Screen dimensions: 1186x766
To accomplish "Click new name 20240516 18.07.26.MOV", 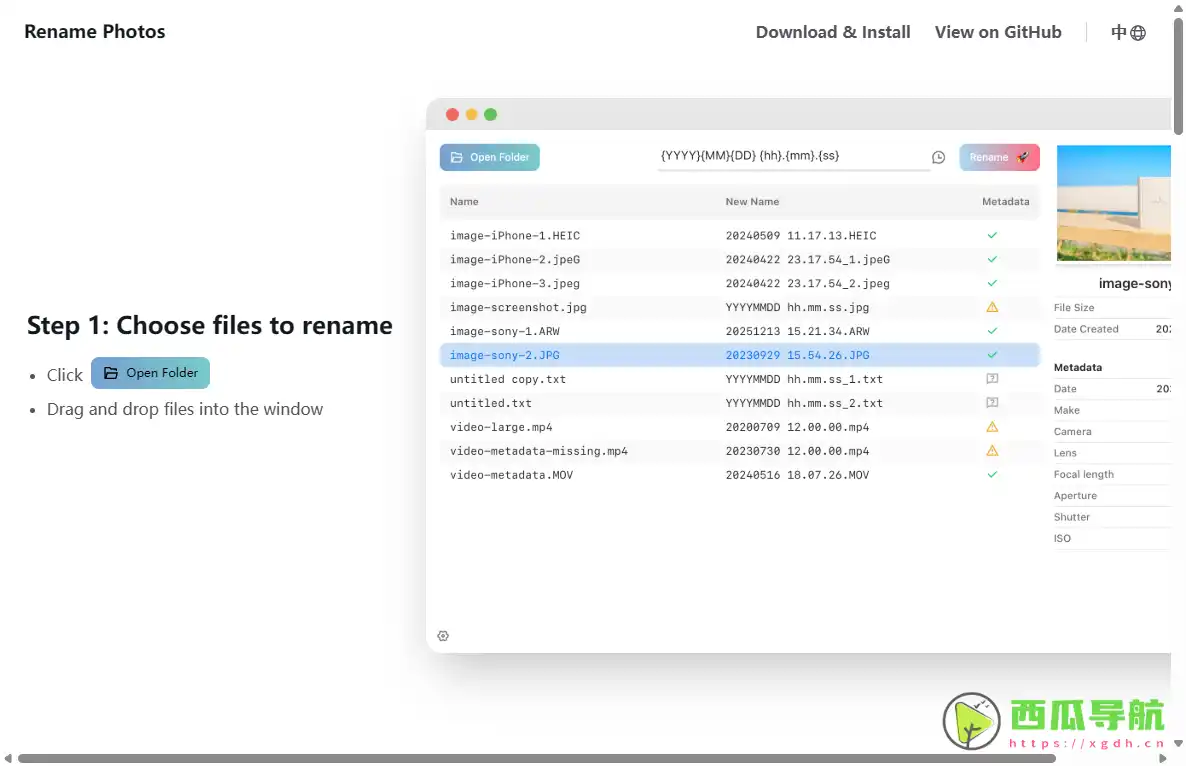I will coord(797,475).
